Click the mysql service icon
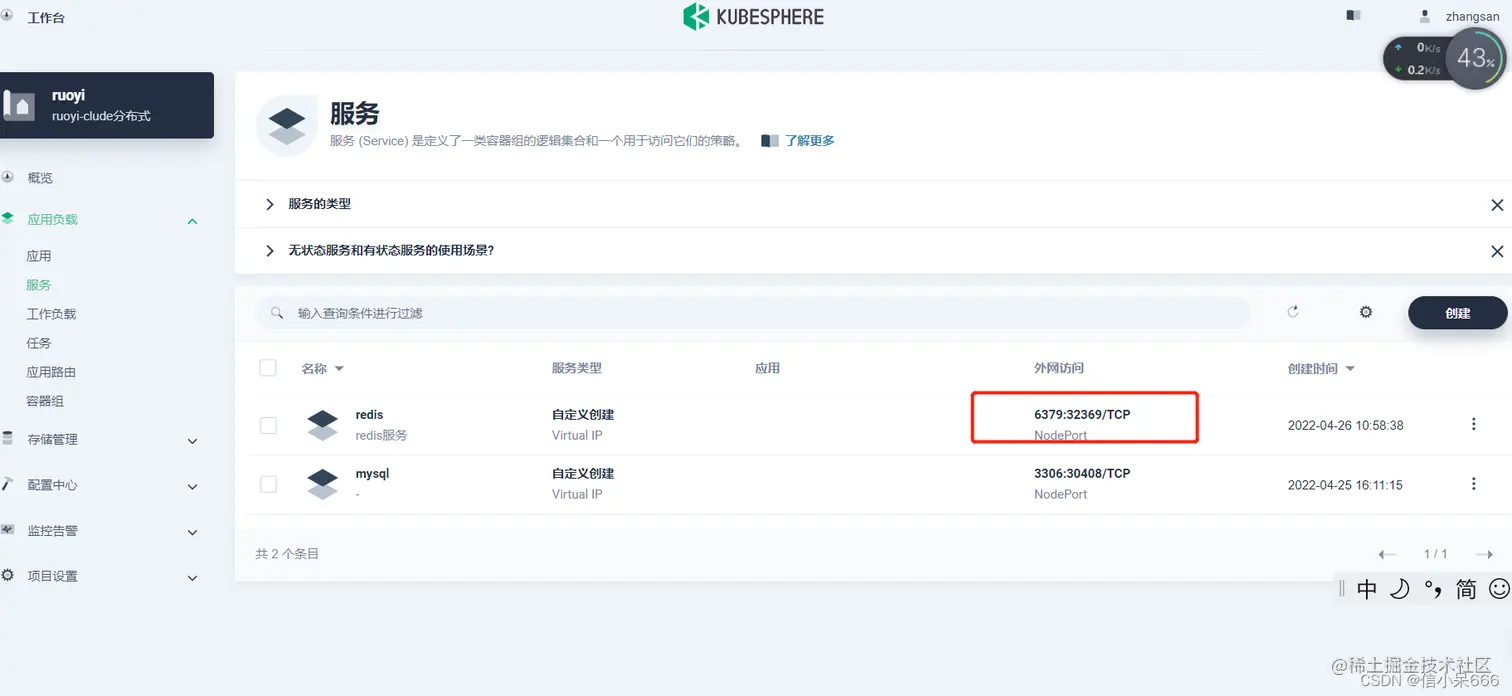1512x696 pixels. 322,484
